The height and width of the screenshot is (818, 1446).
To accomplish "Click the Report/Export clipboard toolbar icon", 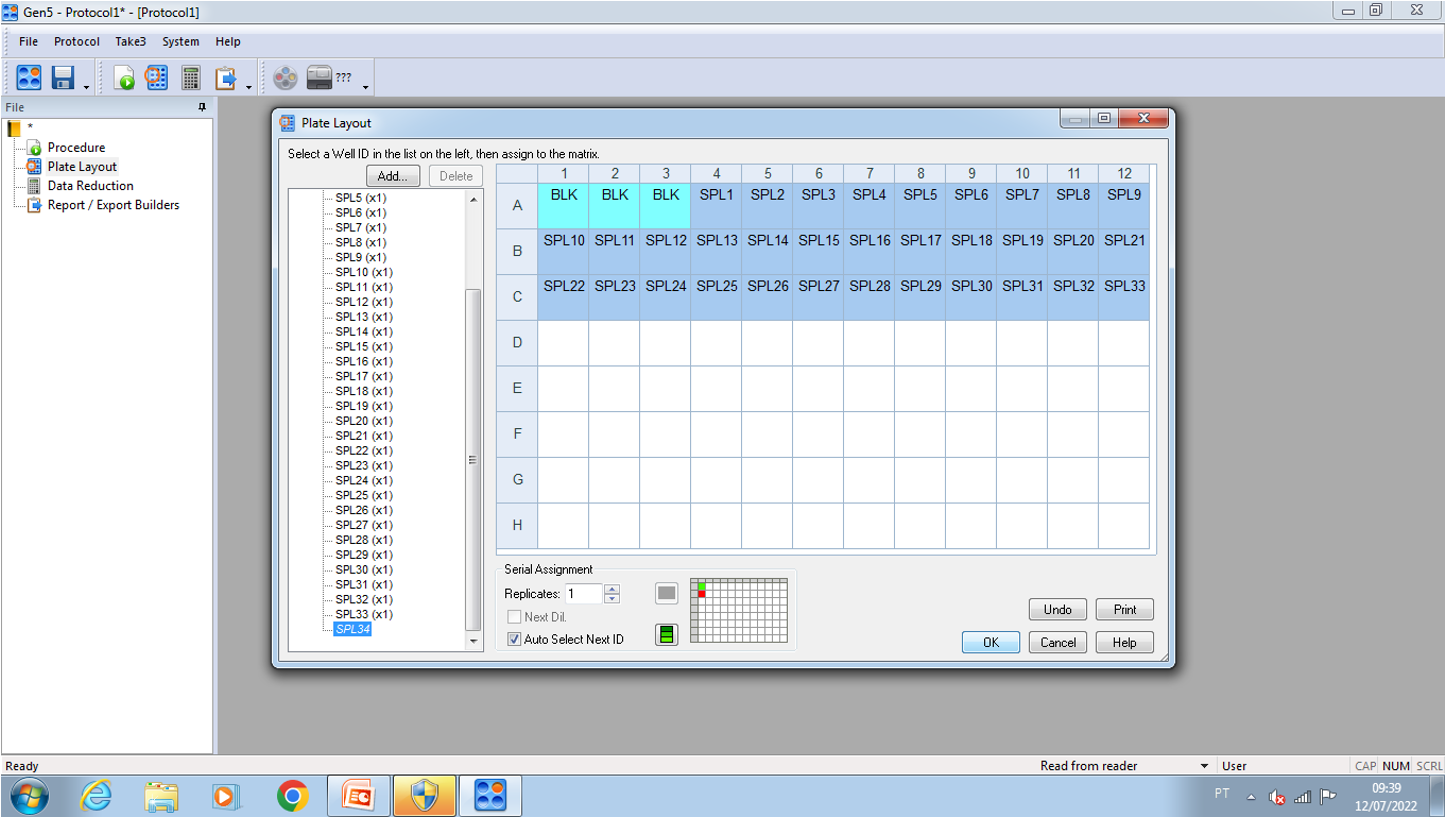I will 226,77.
